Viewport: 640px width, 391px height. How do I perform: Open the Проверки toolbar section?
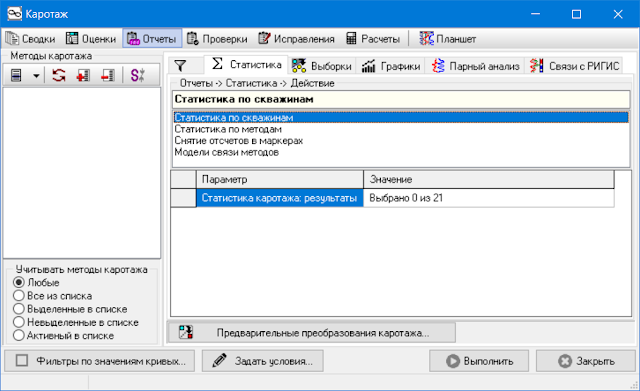(x=217, y=39)
